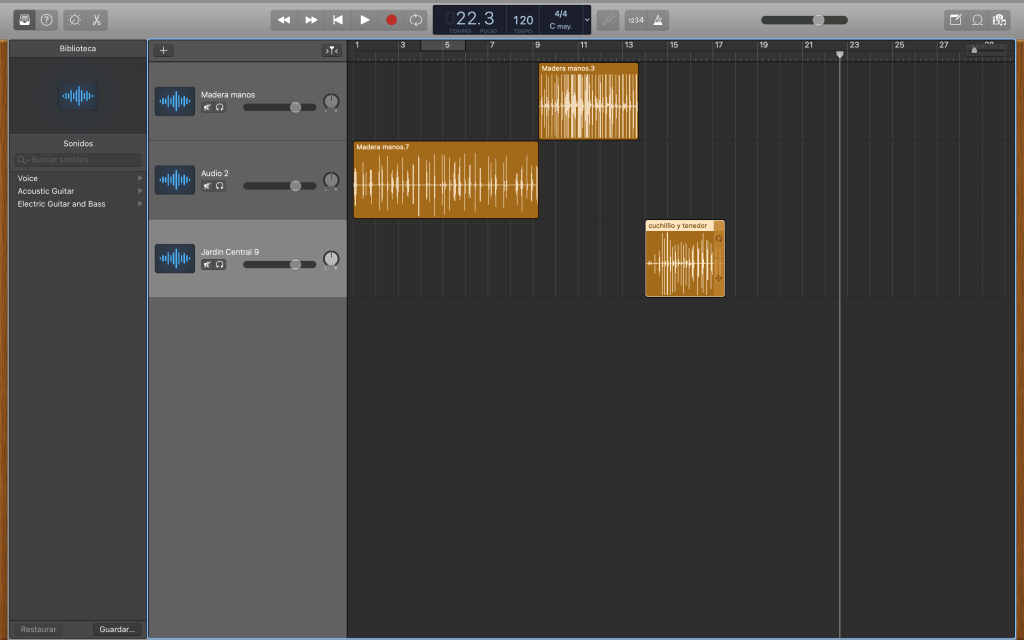Add a new track with plus button
The width and height of the screenshot is (1024, 640).
(x=164, y=50)
